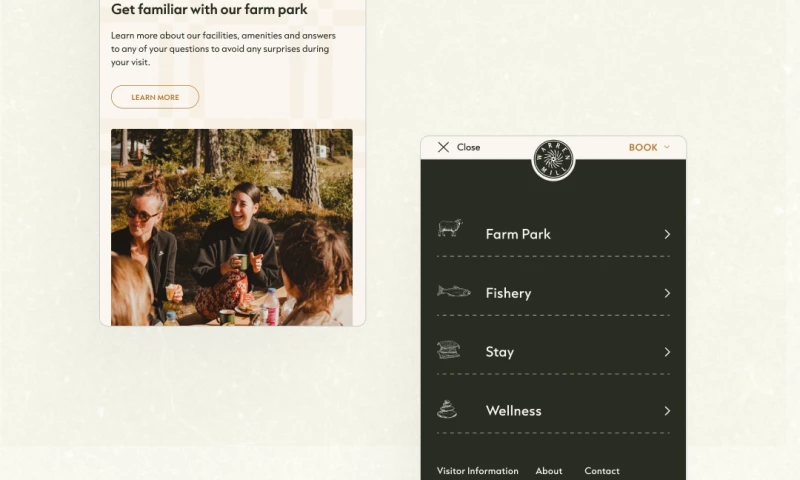Open the Farm Park menu item
This screenshot has width=800, height=480.
coord(553,234)
